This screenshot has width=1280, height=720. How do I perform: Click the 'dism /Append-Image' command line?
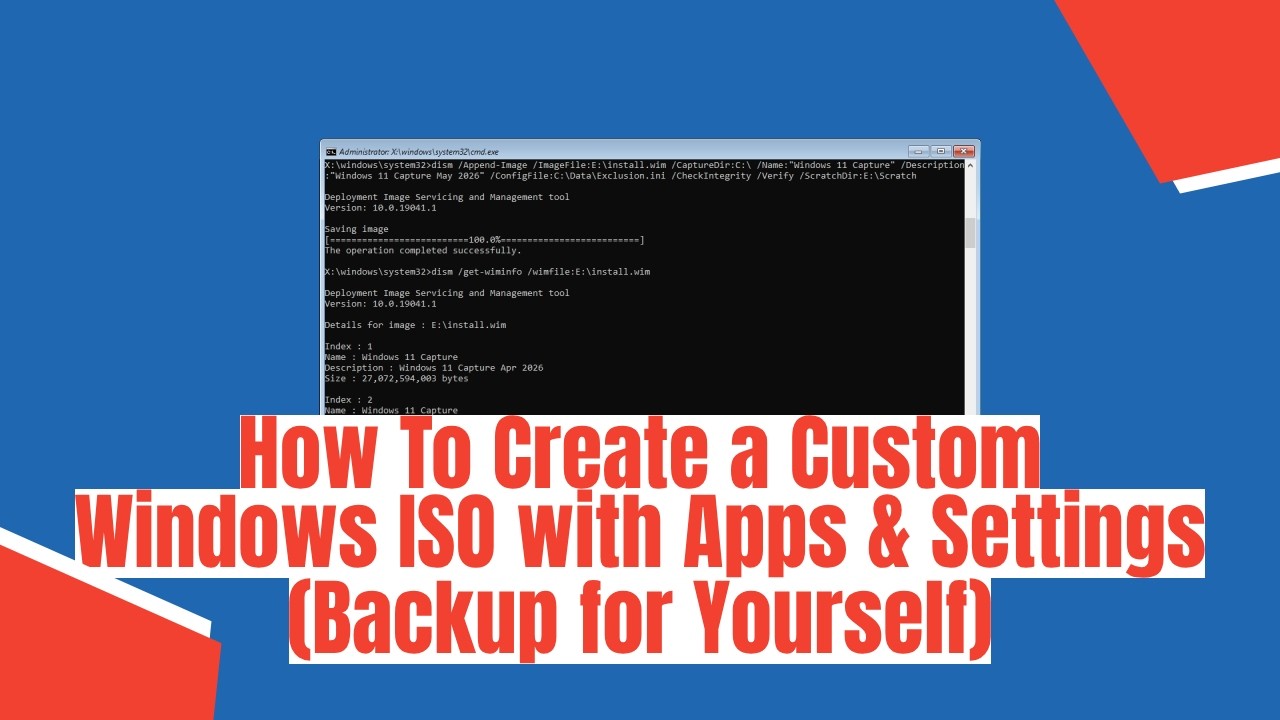click(645, 165)
